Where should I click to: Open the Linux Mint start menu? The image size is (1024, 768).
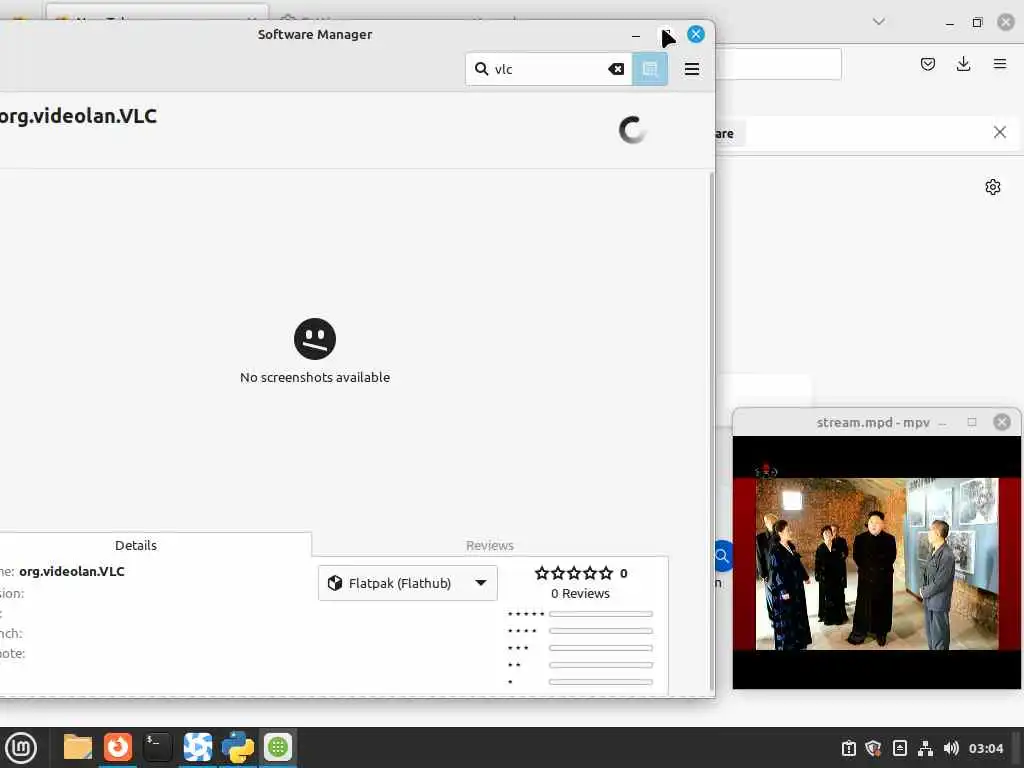pyautogui.click(x=21, y=748)
